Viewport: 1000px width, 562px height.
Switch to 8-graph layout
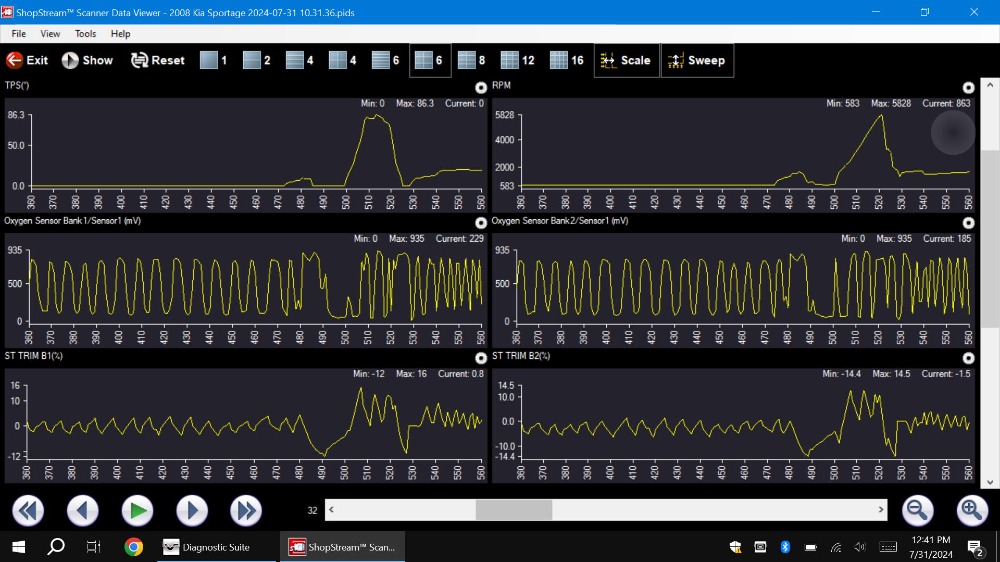(471, 60)
